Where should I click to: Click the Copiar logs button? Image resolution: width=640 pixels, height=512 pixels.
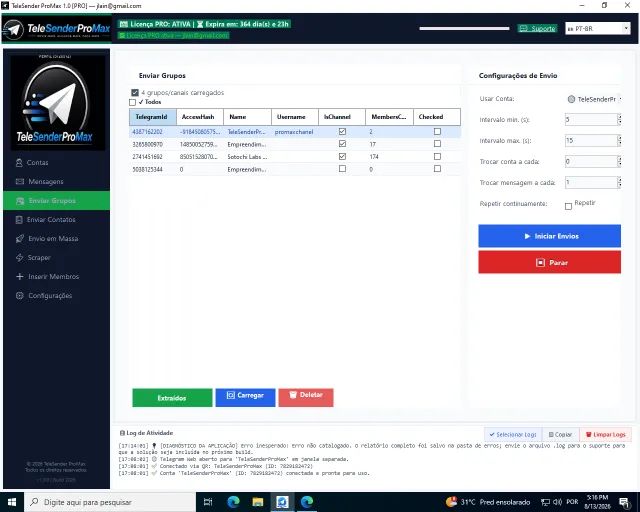[x=560, y=434]
